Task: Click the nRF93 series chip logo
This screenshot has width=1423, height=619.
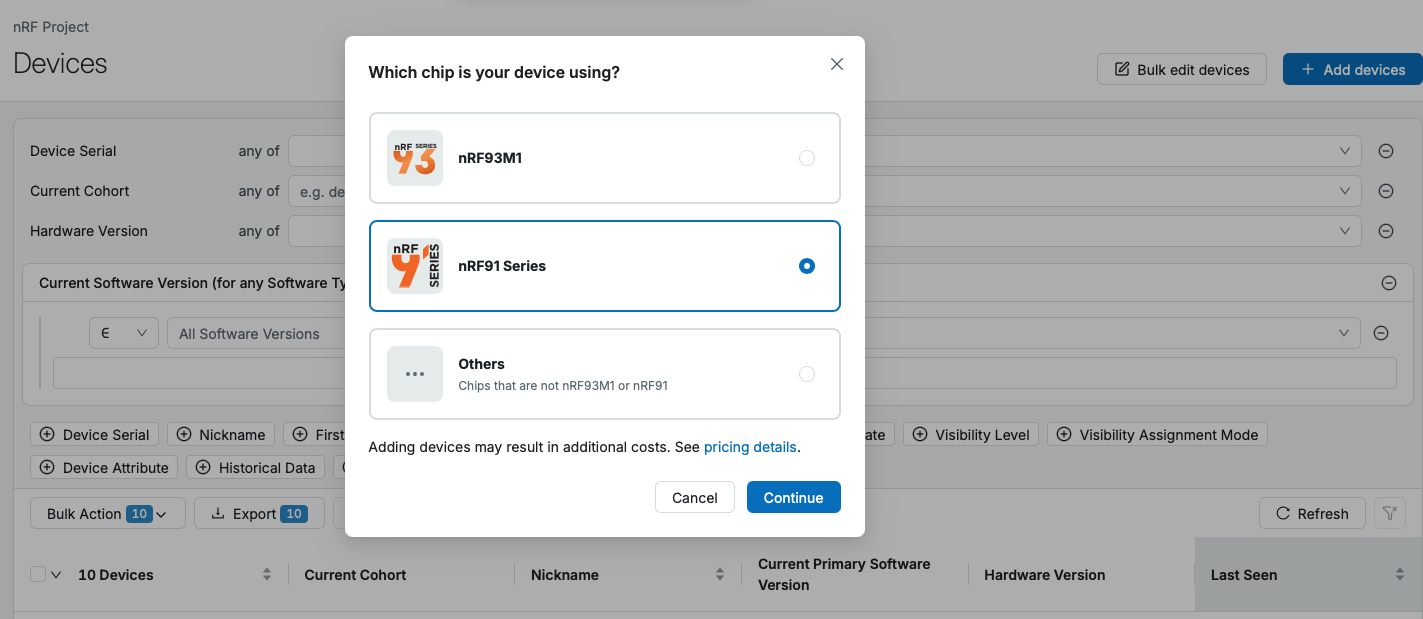Action: (x=415, y=158)
